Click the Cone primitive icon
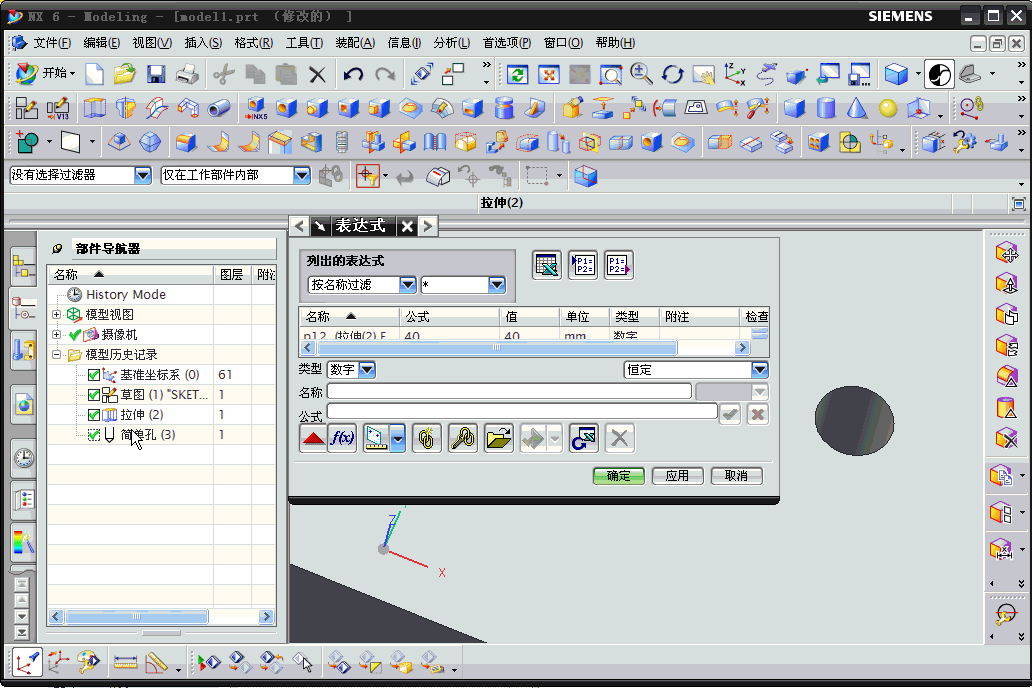This screenshot has height=688, width=1032. [856, 108]
